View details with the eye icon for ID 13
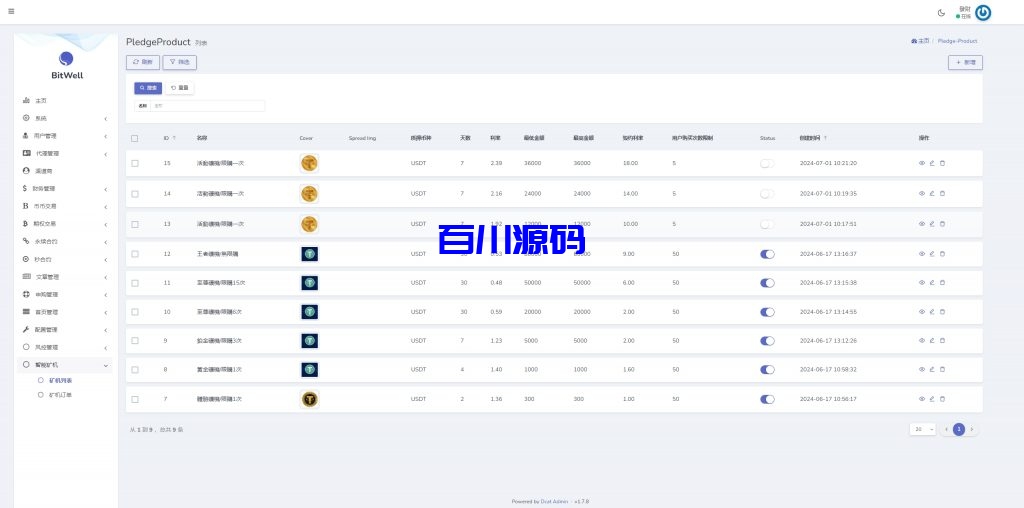 [x=922, y=223]
